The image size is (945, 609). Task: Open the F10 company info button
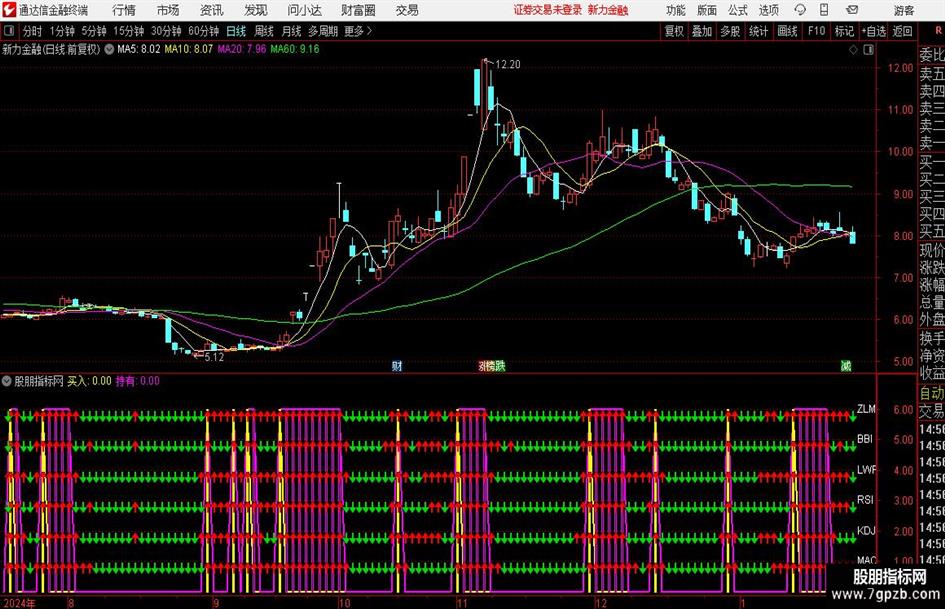[x=817, y=31]
